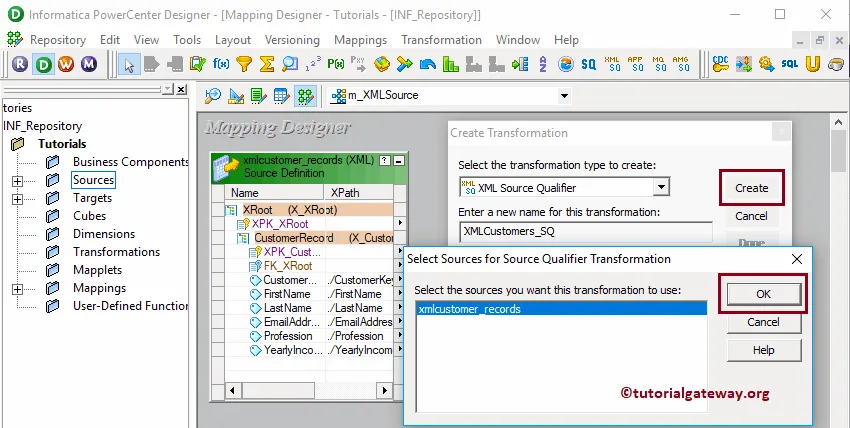This screenshot has width=850, height=428.
Task: Add a Sequence Generator 123 icon
Action: click(x=313, y=64)
